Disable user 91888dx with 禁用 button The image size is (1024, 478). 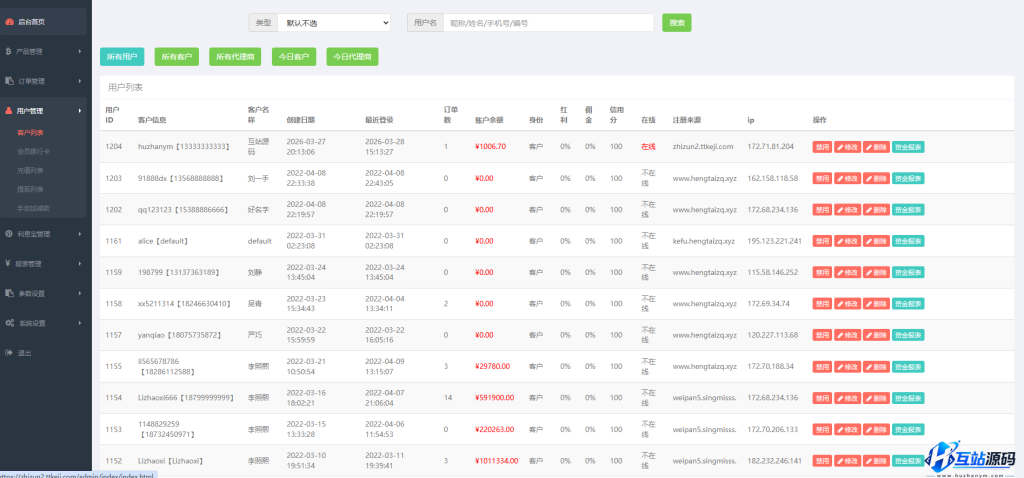coord(821,178)
